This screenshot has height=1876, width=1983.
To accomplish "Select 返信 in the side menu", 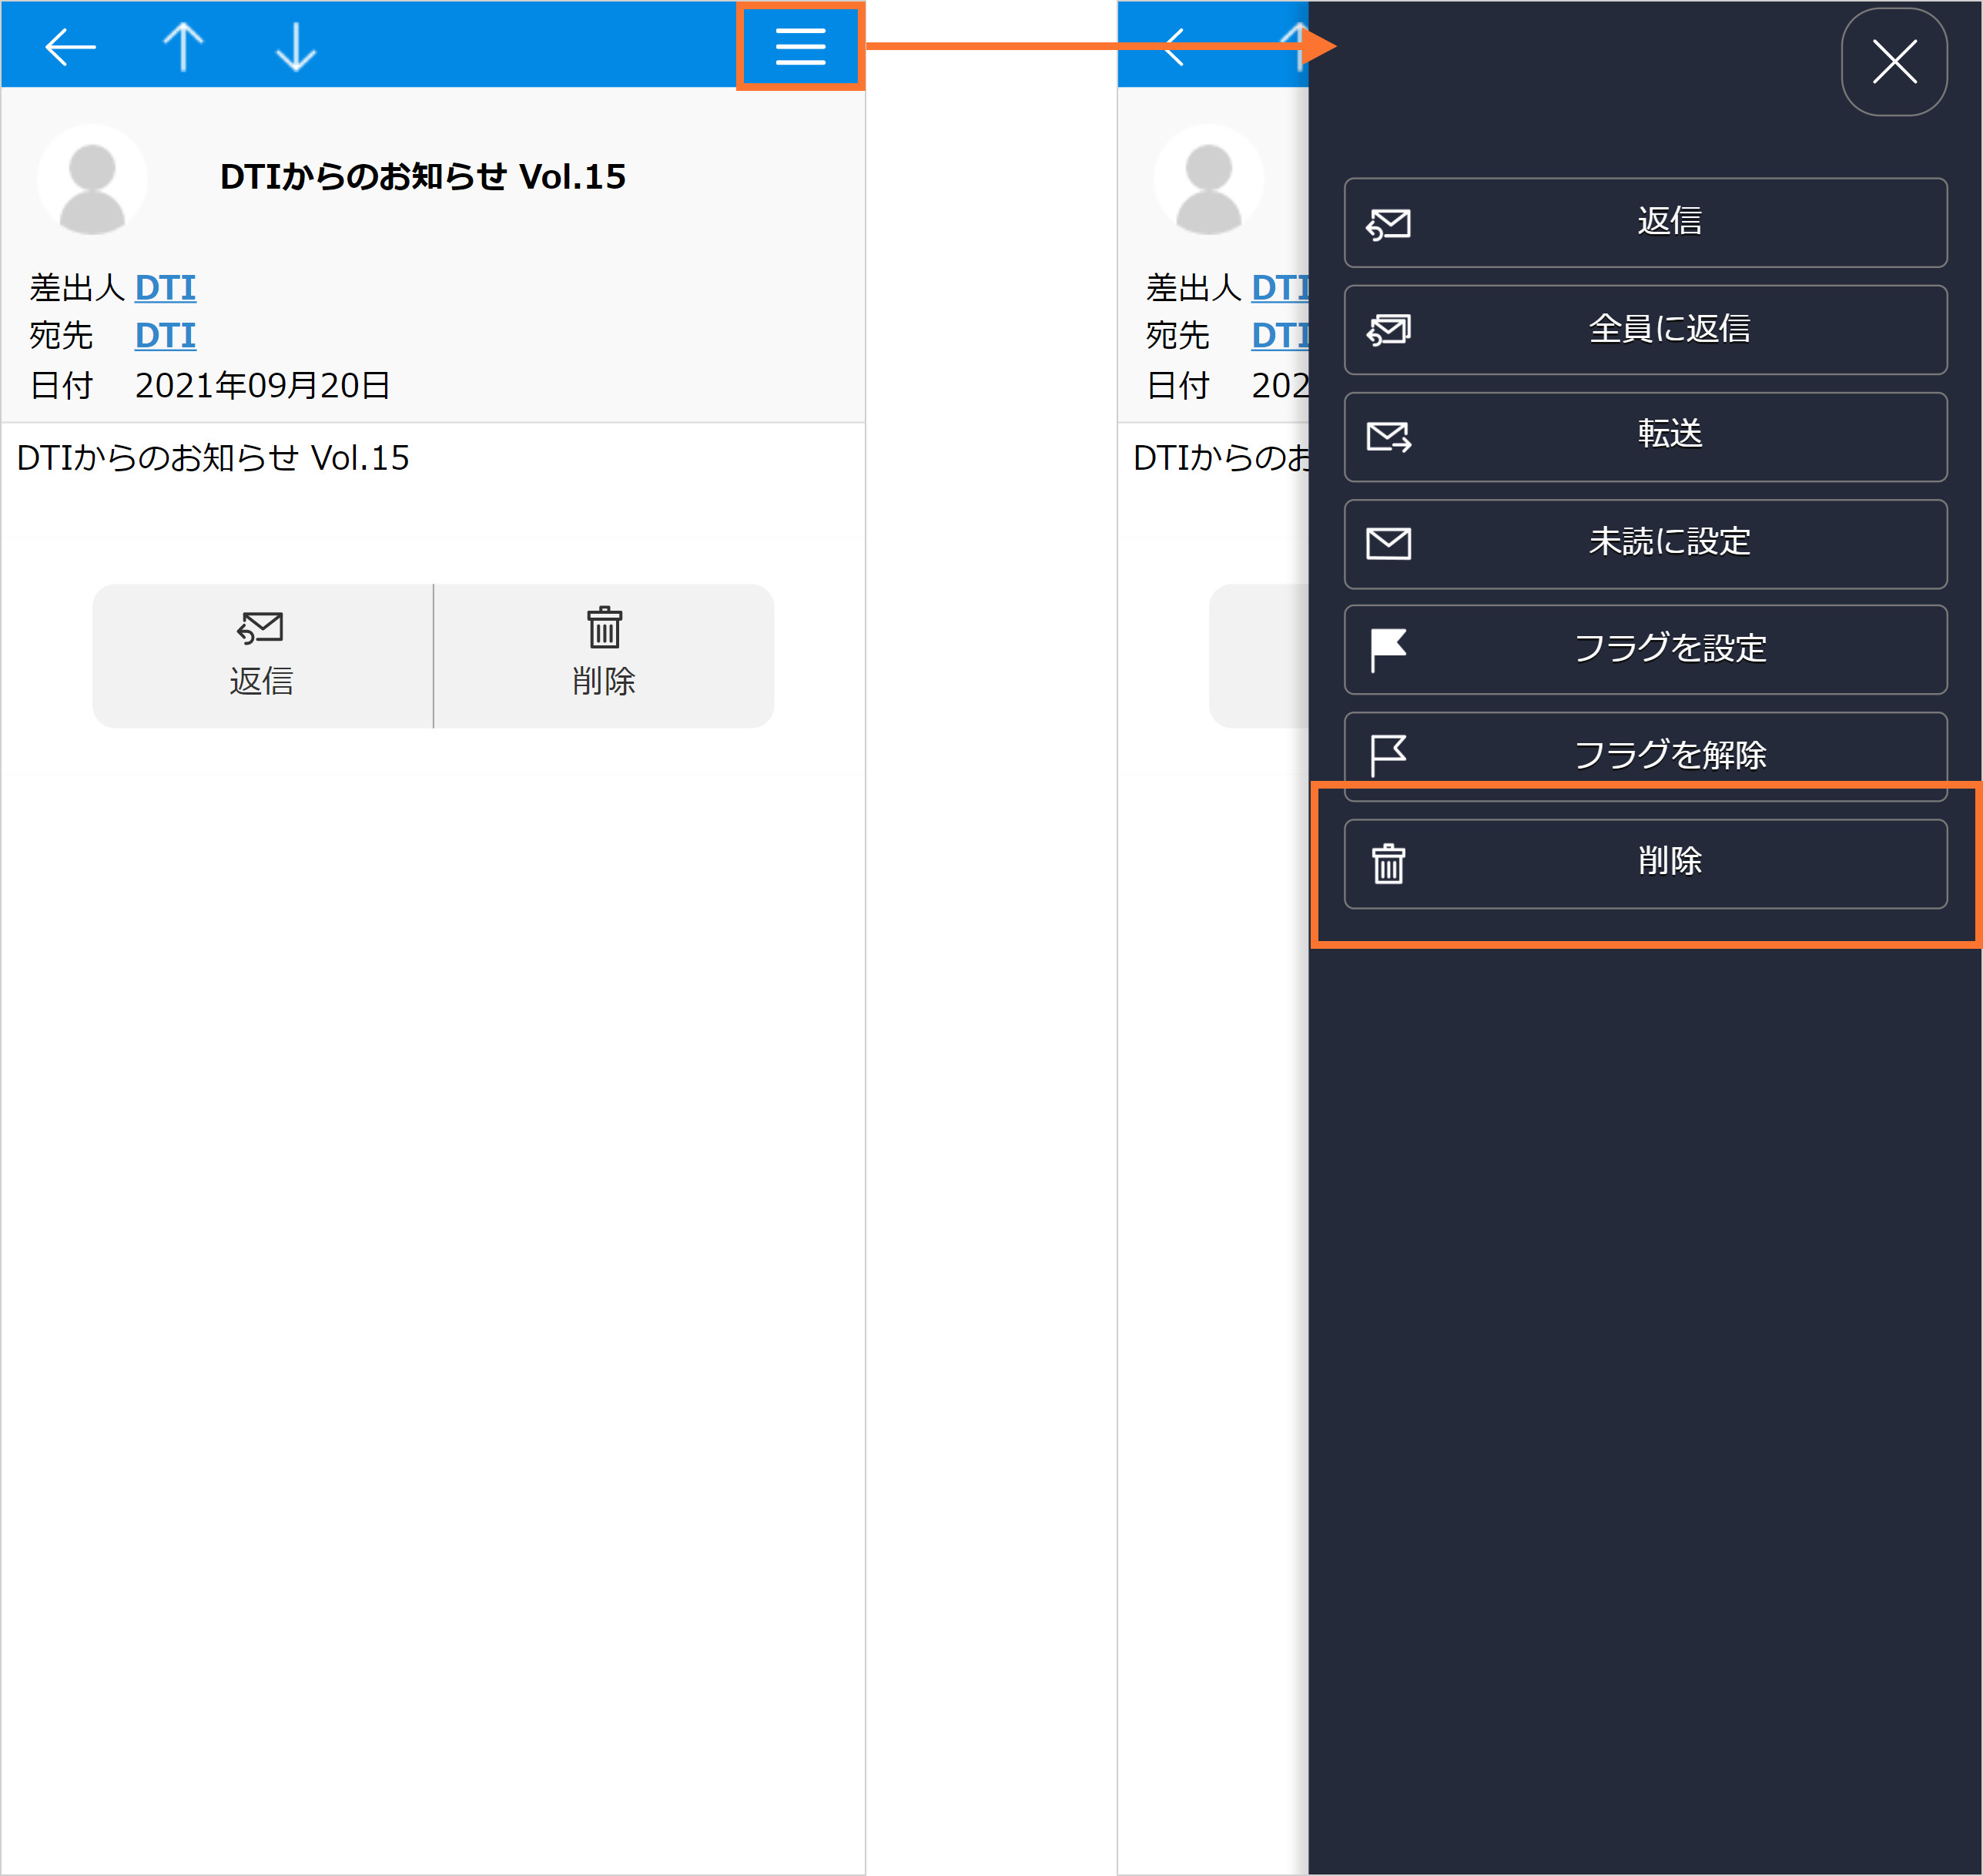I will coord(1645,223).
